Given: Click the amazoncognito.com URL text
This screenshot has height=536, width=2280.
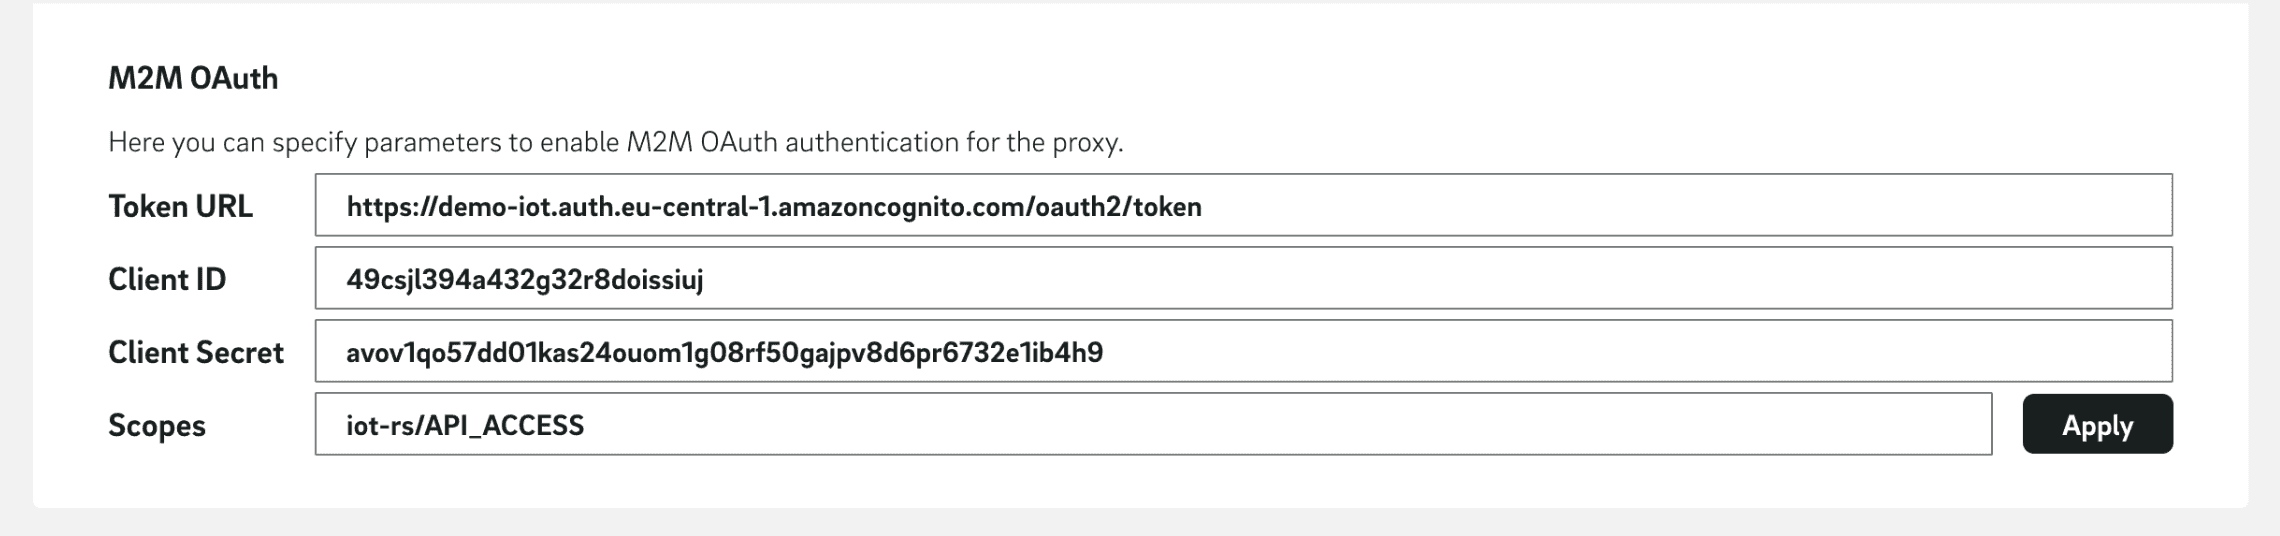Looking at the screenshot, I should (774, 207).
